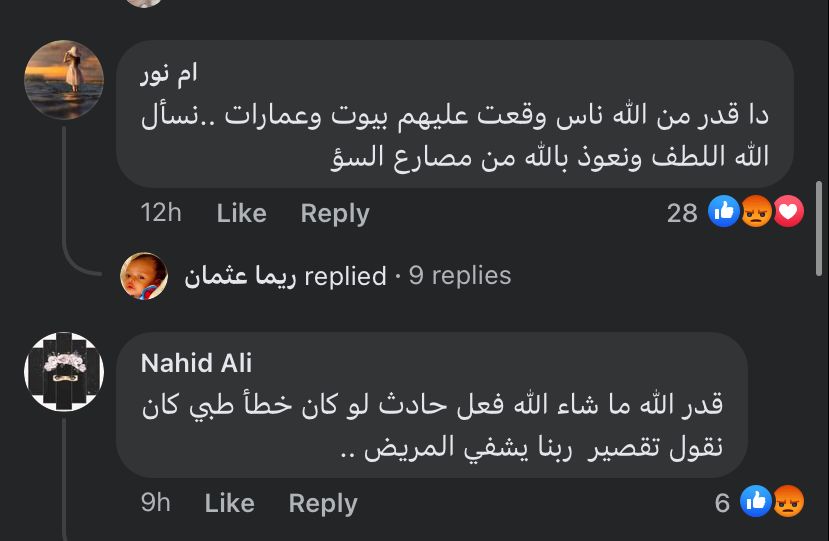This screenshot has width=829, height=541.
Task: Open the ام نور profile name link
Action: pyautogui.click(x=169, y=73)
